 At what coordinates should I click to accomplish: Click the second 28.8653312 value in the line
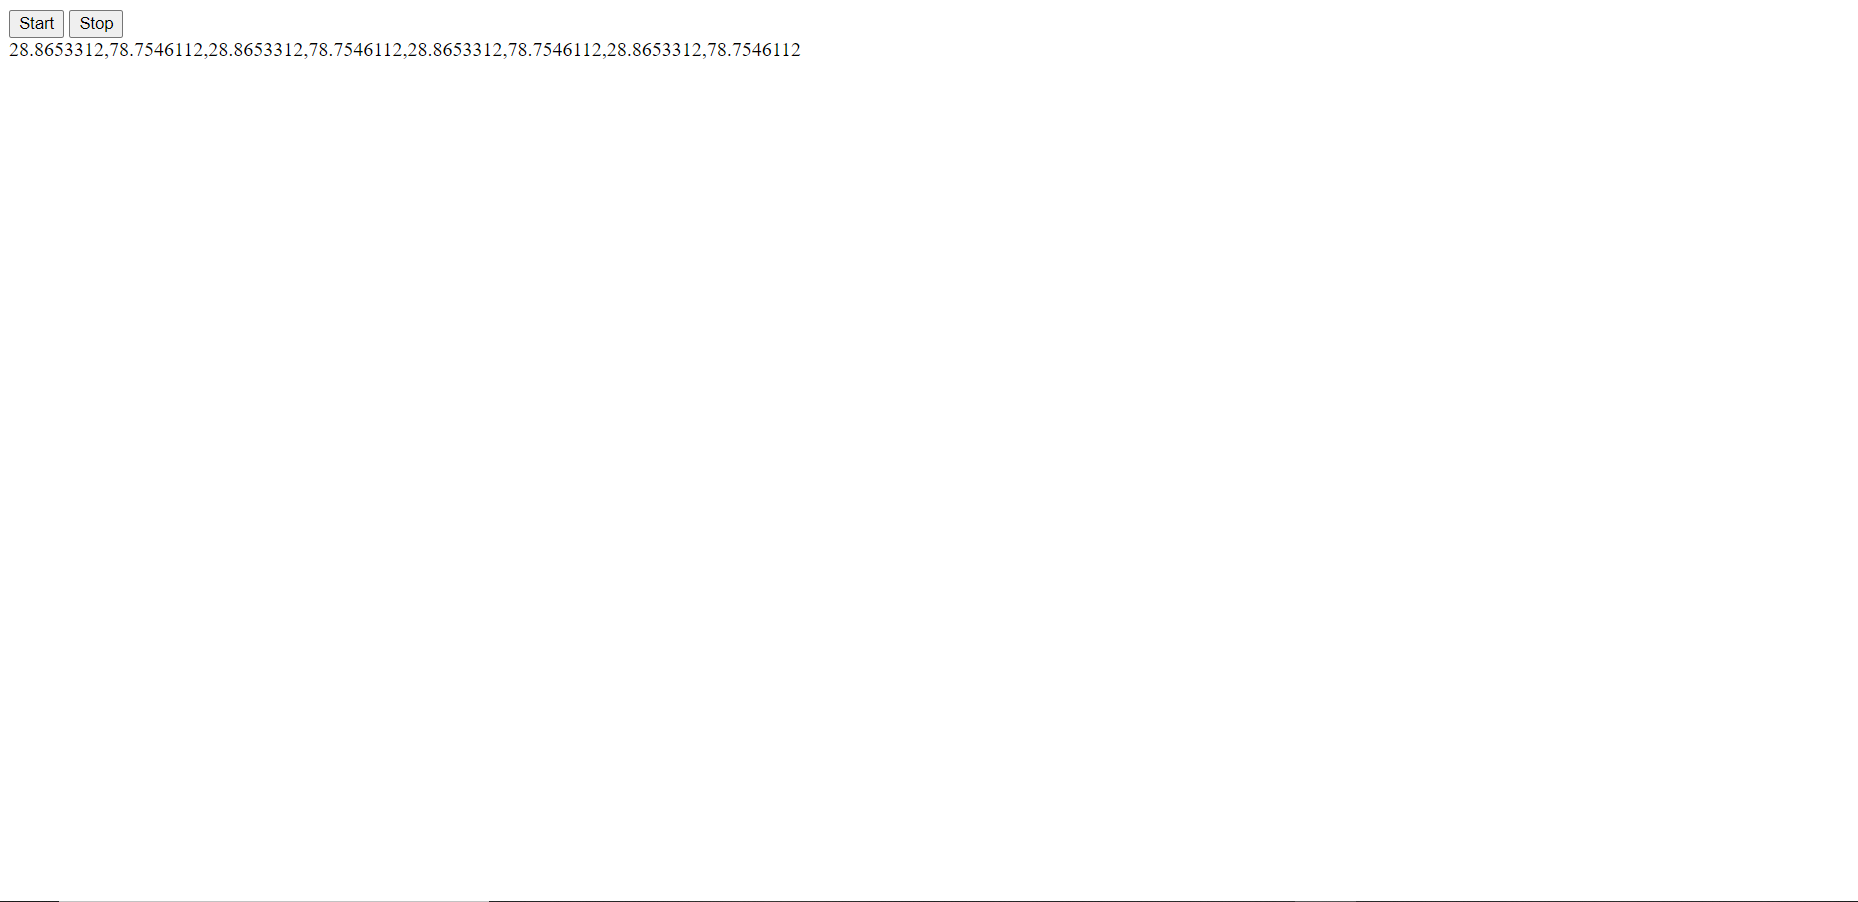(256, 50)
